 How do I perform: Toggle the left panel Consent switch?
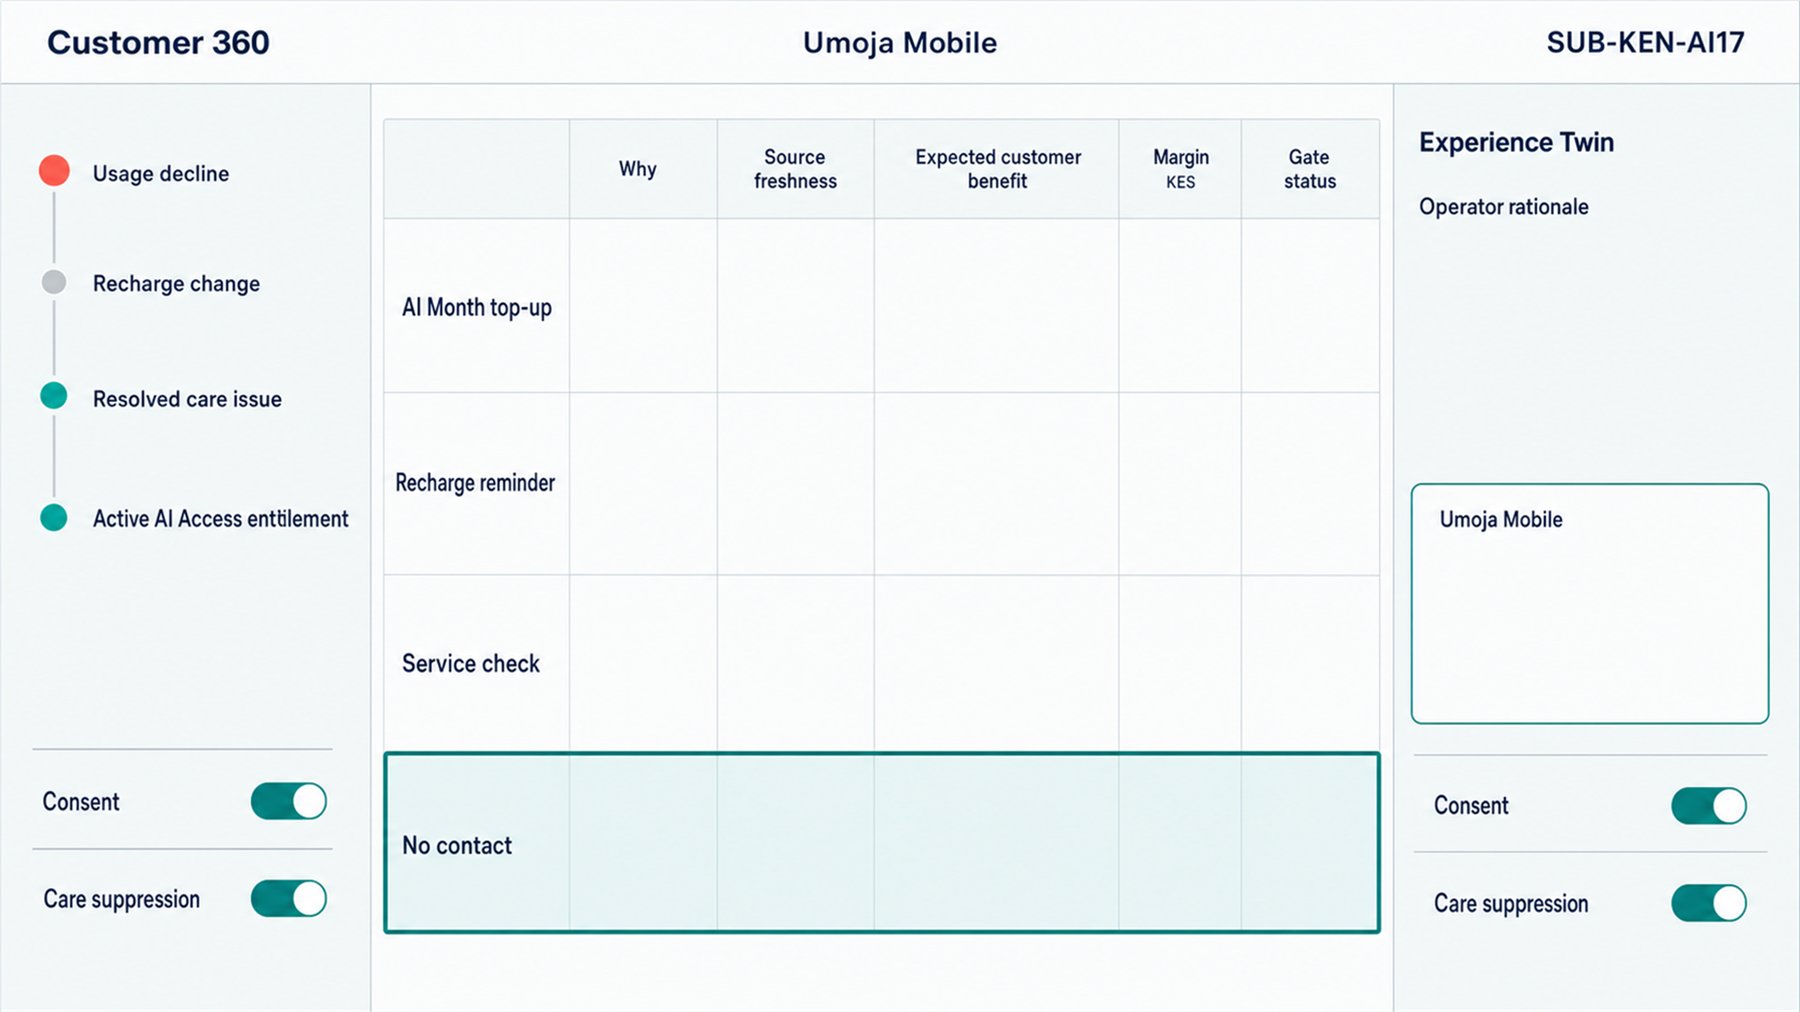[289, 801]
